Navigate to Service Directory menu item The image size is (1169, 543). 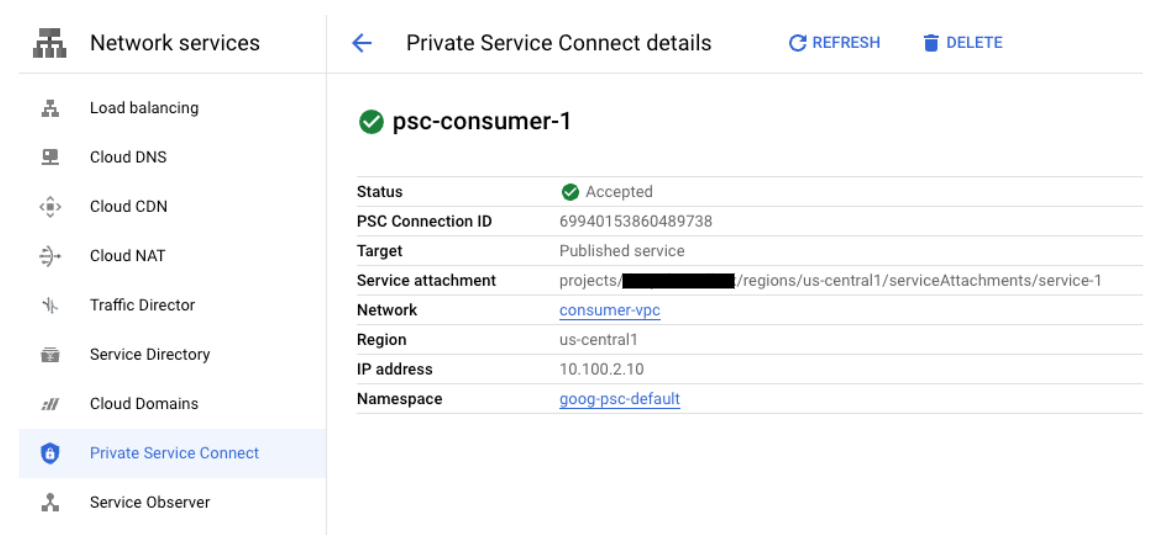point(149,355)
